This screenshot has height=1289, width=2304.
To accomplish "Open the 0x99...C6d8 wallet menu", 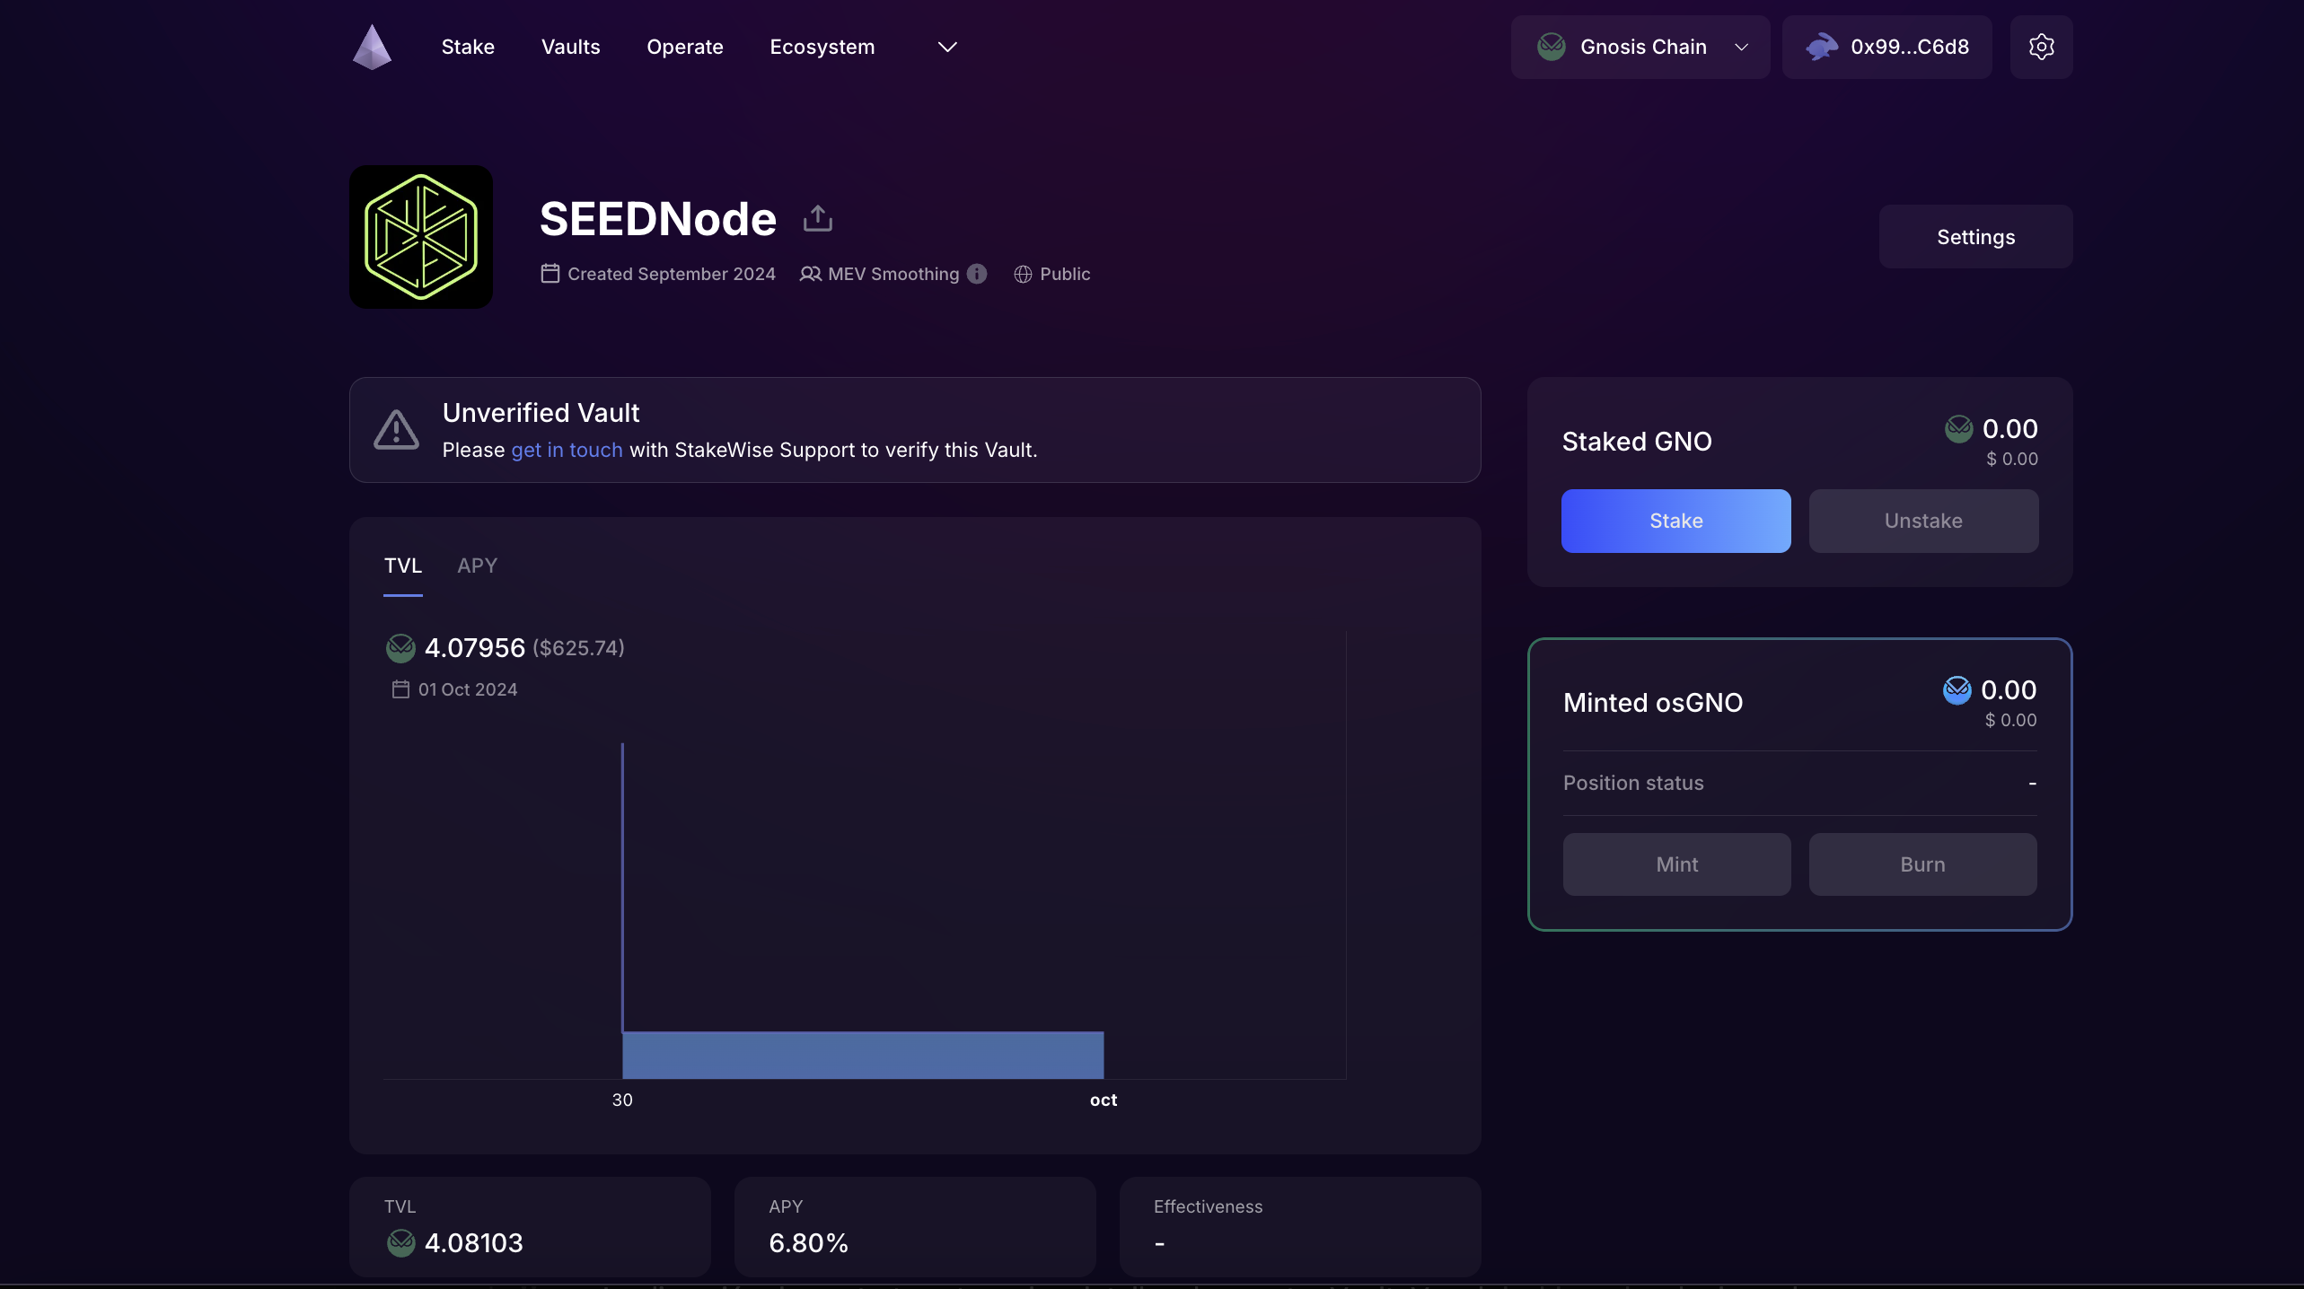I will point(1908,47).
